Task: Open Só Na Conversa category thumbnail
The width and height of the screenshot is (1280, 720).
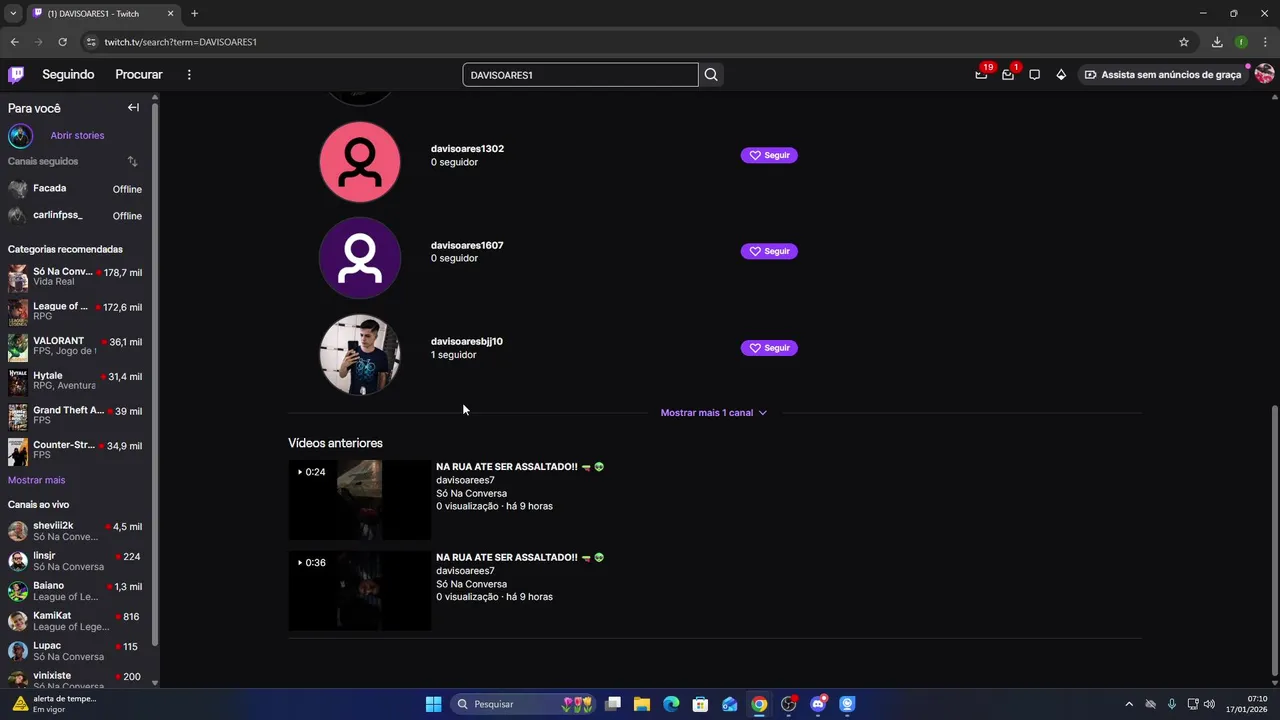Action: (18, 277)
